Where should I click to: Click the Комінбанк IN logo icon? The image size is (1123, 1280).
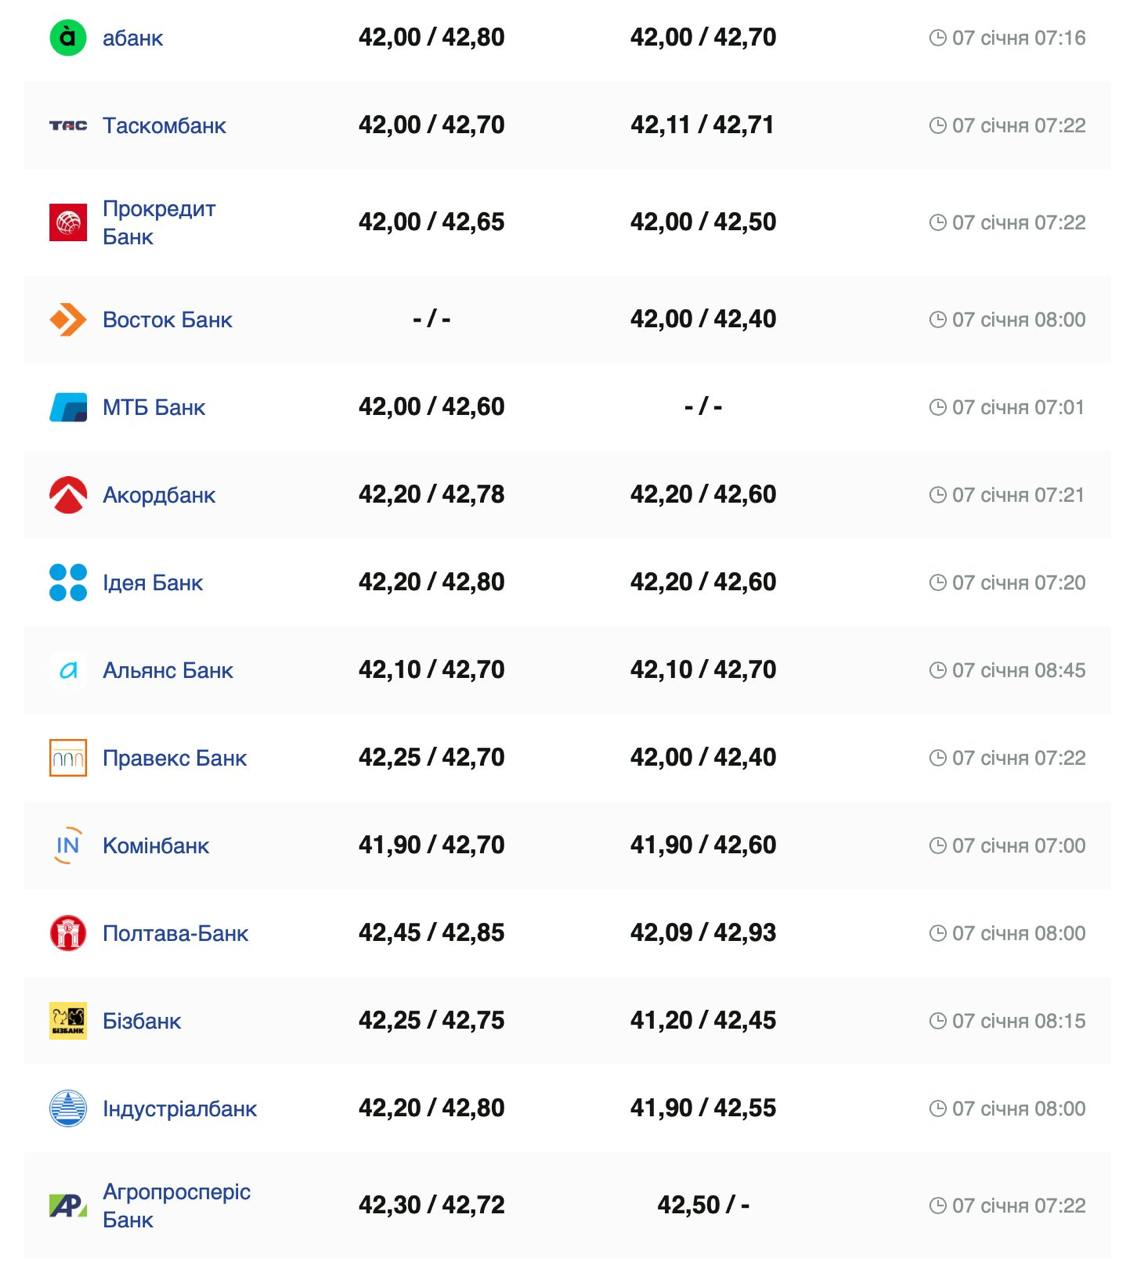point(68,846)
